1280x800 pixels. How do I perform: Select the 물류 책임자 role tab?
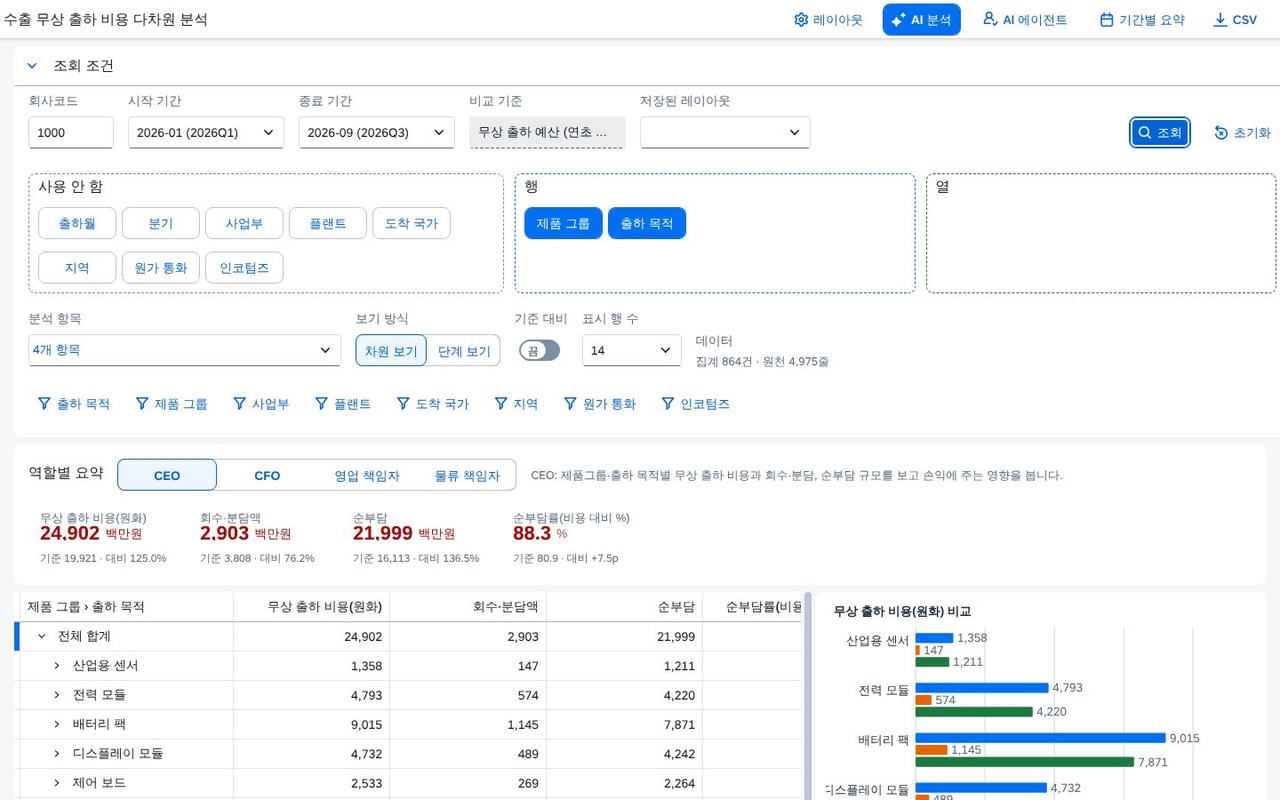pos(467,475)
